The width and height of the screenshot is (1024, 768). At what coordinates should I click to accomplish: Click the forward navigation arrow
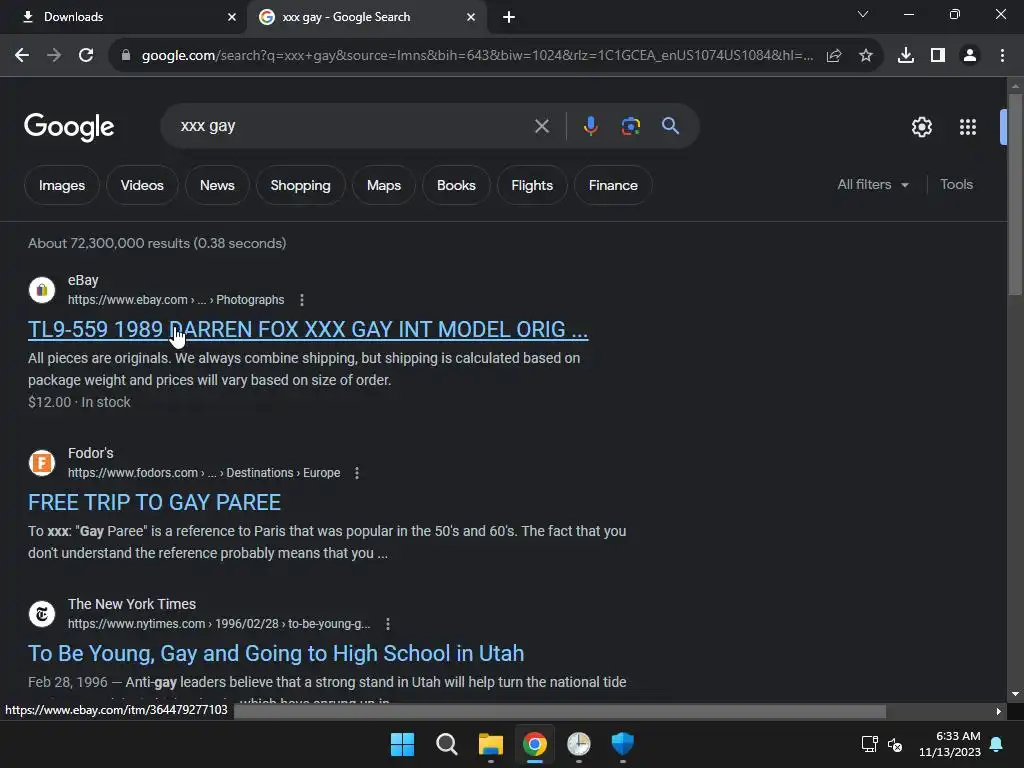coord(54,56)
